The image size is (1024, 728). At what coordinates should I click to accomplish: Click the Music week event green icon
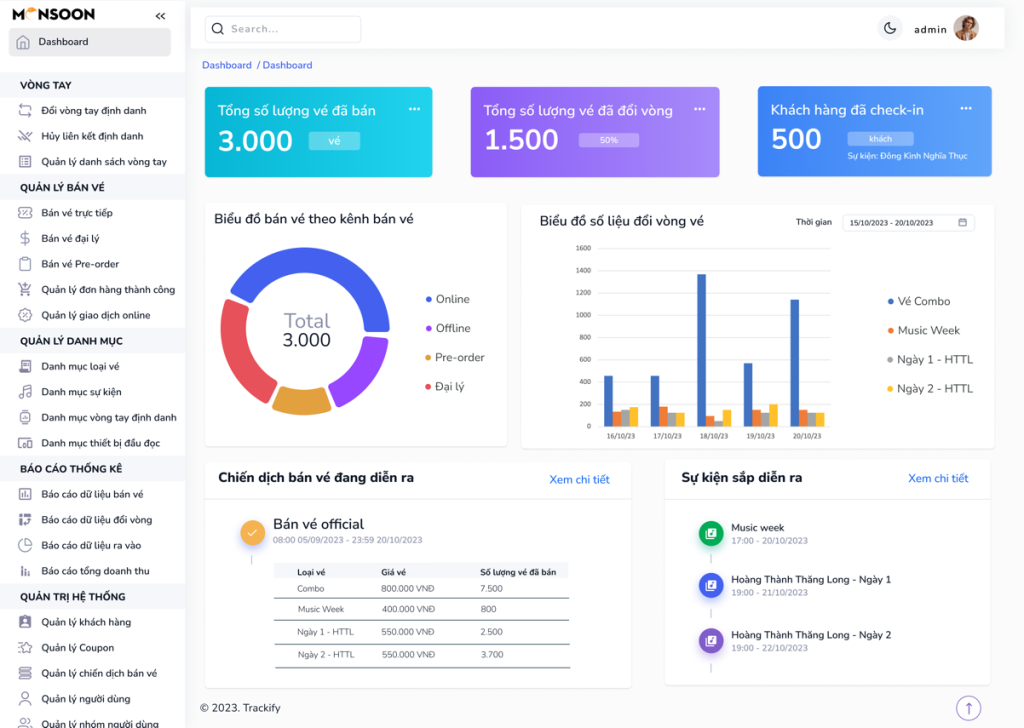point(710,534)
